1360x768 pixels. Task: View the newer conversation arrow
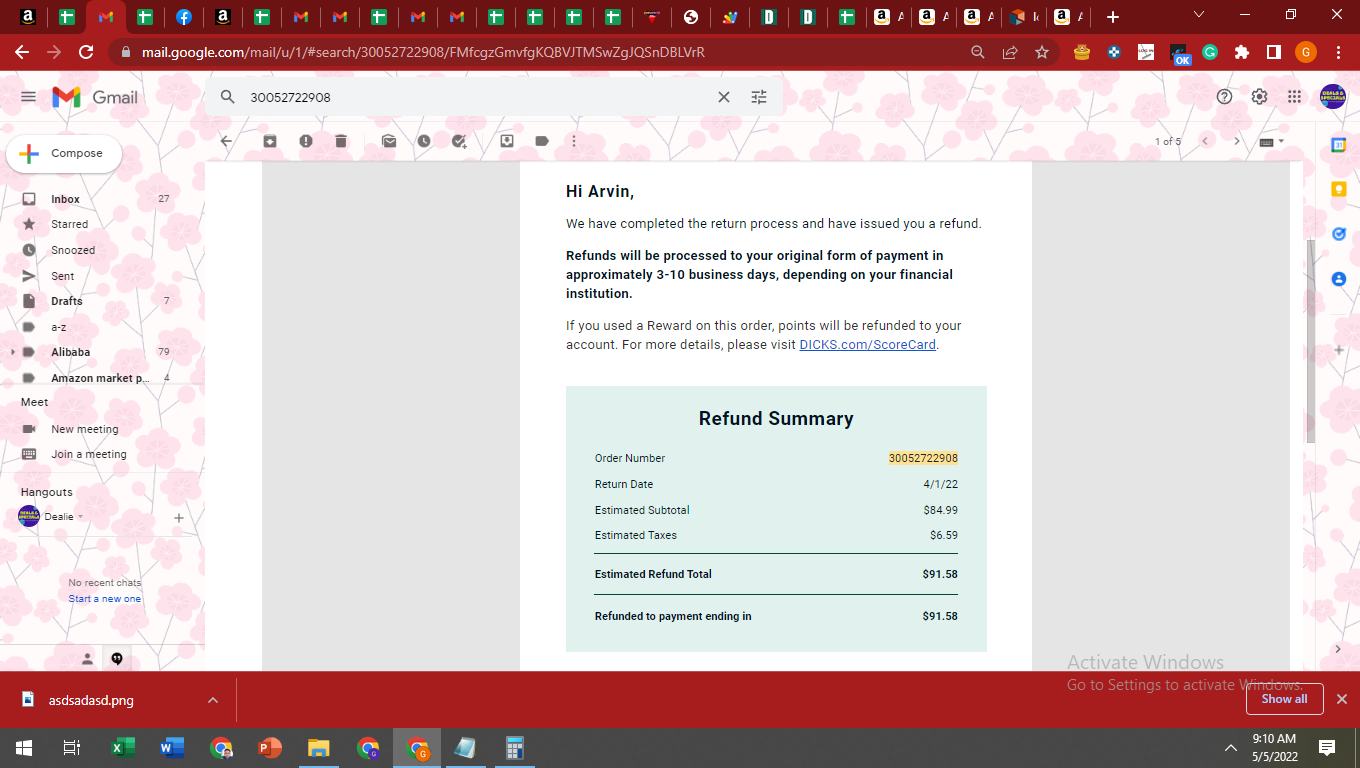click(x=1205, y=141)
